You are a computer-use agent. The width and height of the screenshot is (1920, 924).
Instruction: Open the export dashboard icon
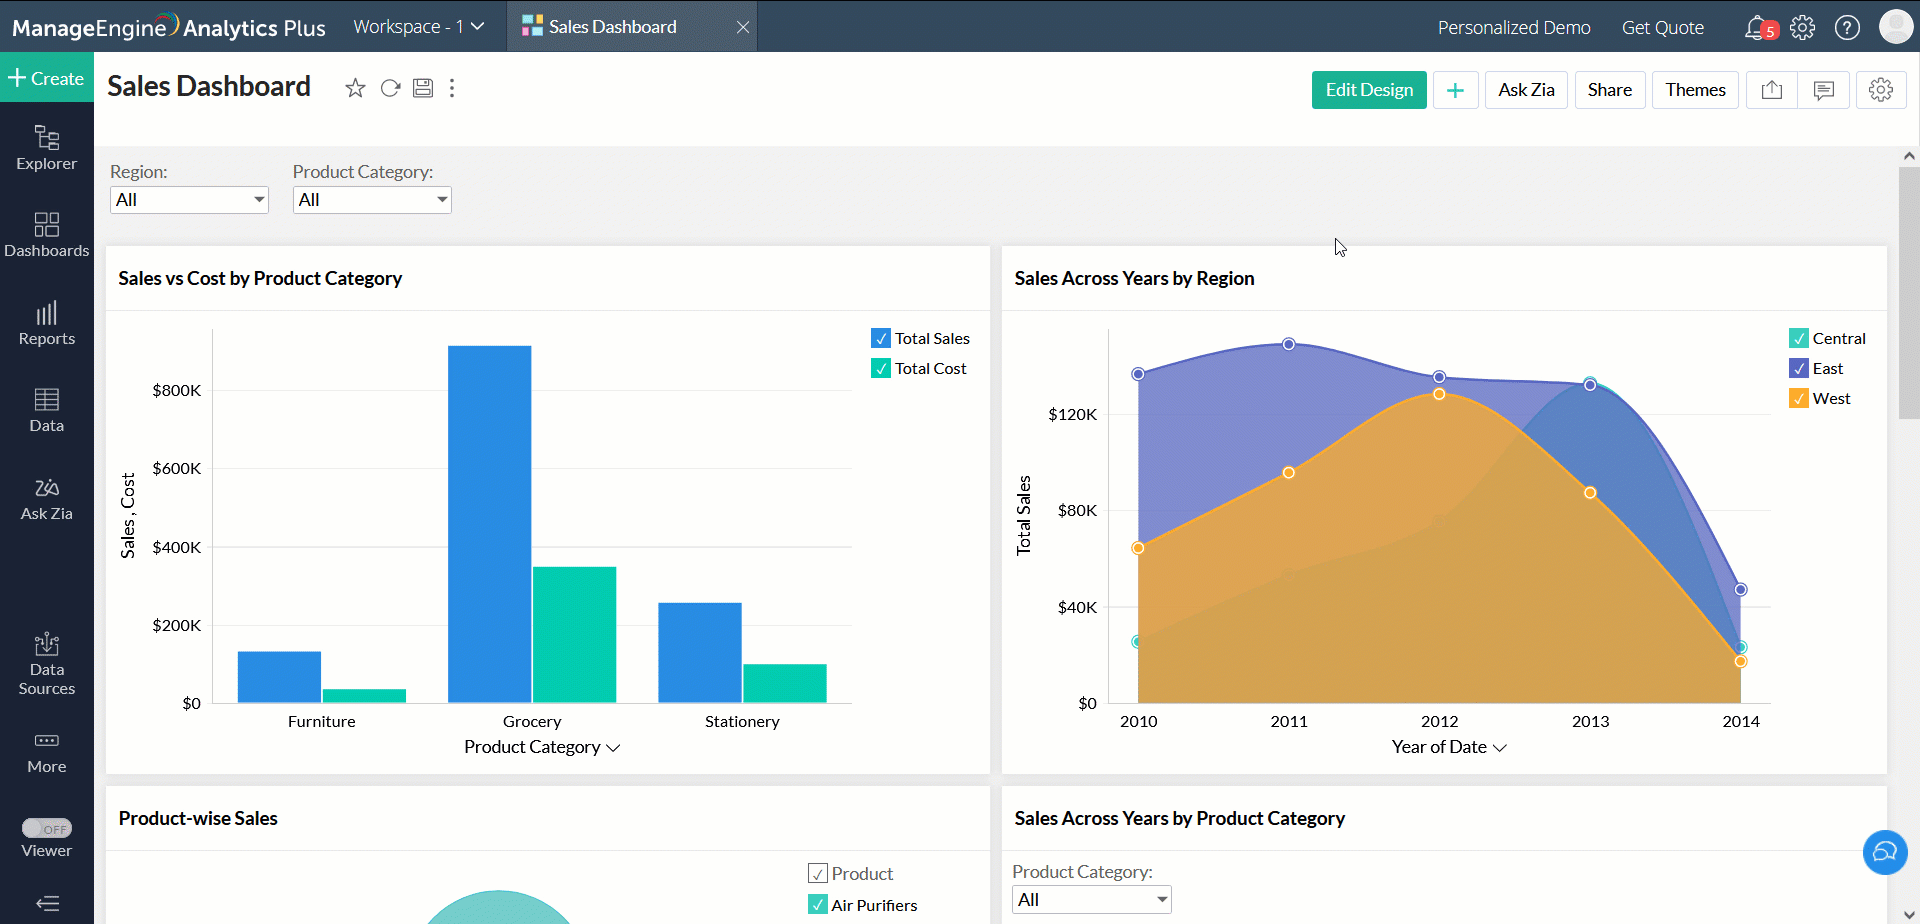click(1771, 90)
